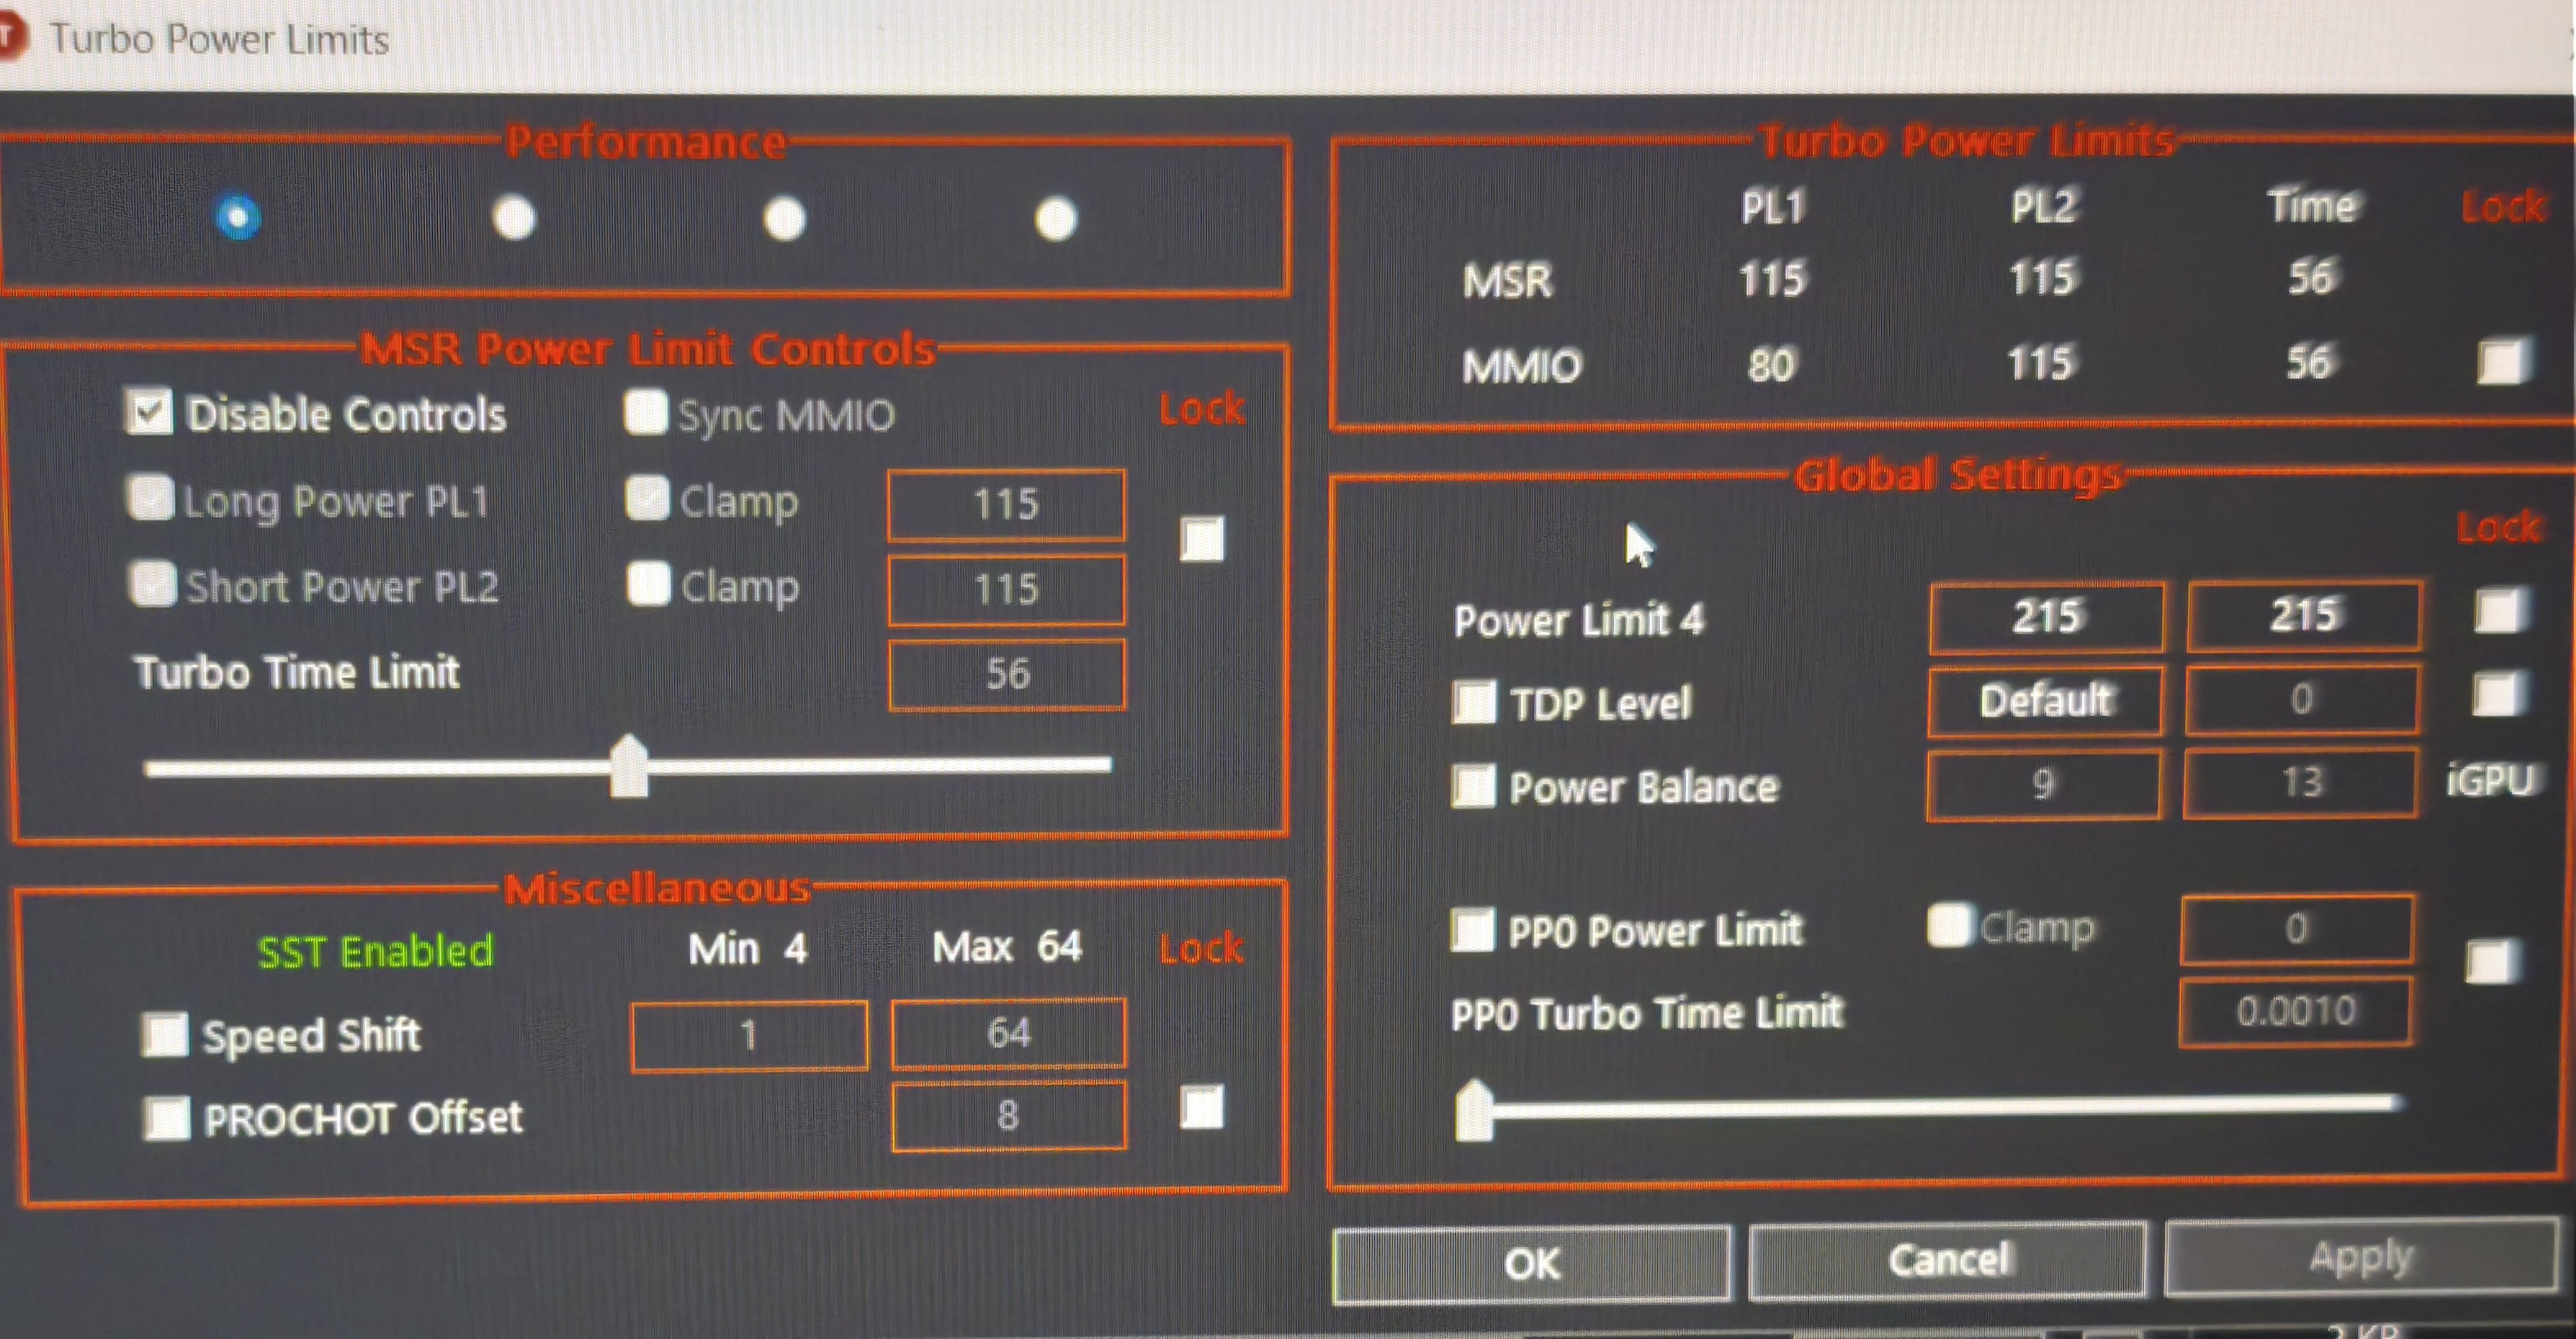Image resolution: width=2576 pixels, height=1339 pixels.
Task: Click the Speed Shift Min field
Action: click(x=749, y=1036)
